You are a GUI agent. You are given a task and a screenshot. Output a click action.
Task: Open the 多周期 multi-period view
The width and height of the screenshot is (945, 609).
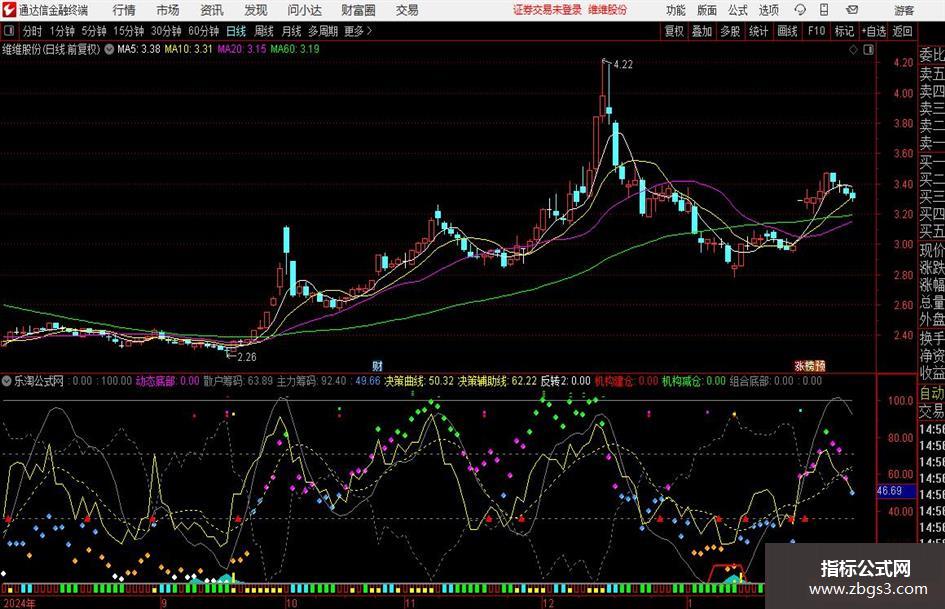point(323,31)
